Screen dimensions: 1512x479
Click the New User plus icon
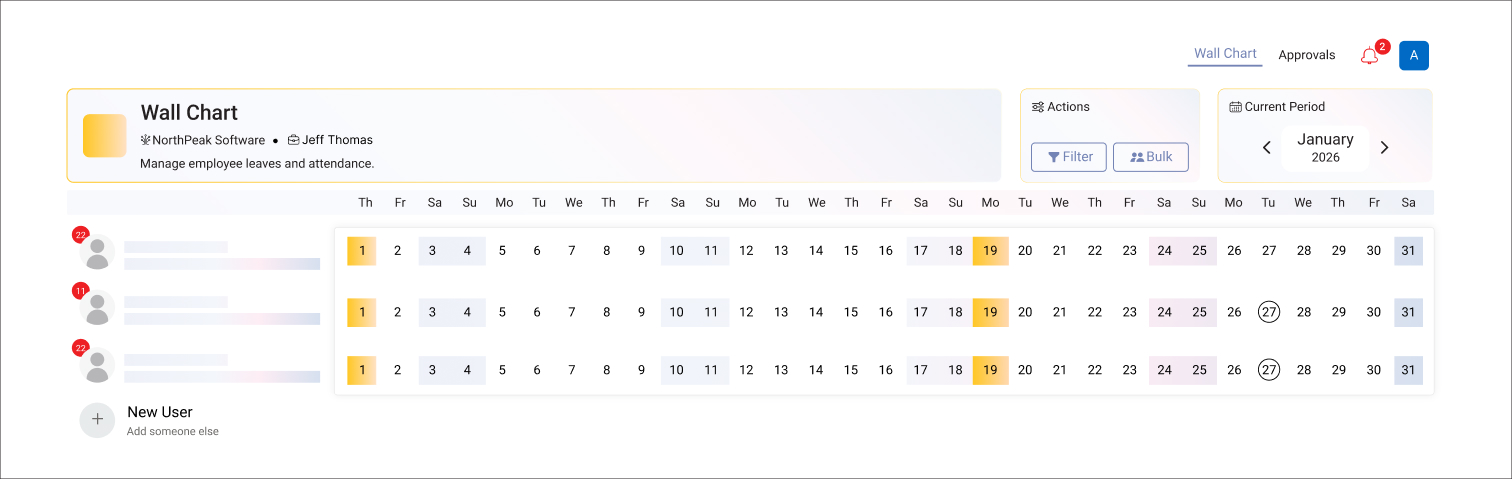pyautogui.click(x=97, y=420)
